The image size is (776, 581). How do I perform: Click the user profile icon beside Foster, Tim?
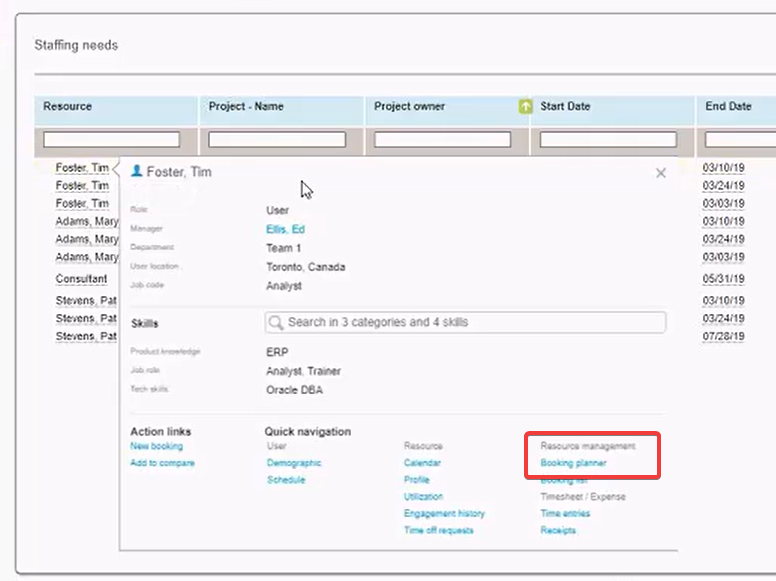pyautogui.click(x=137, y=172)
